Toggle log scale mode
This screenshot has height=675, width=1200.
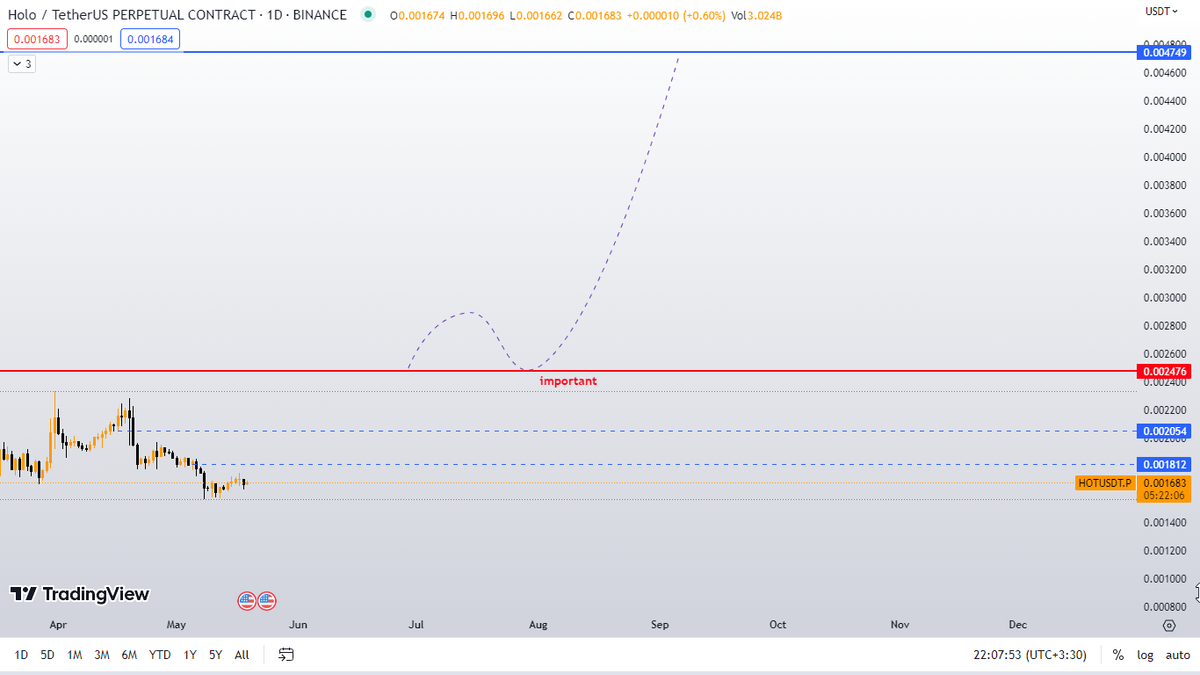pyautogui.click(x=1144, y=655)
